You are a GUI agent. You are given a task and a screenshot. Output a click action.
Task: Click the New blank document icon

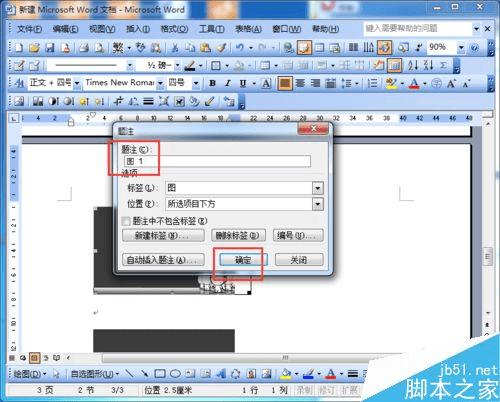(19, 48)
